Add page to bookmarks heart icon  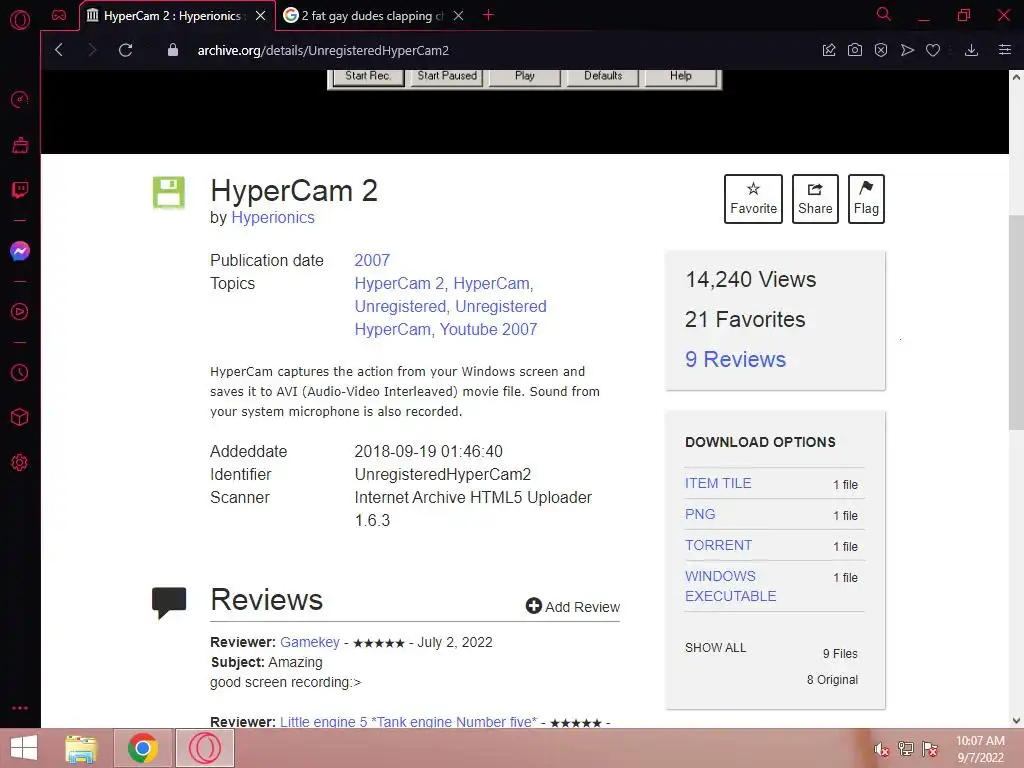coord(933,50)
